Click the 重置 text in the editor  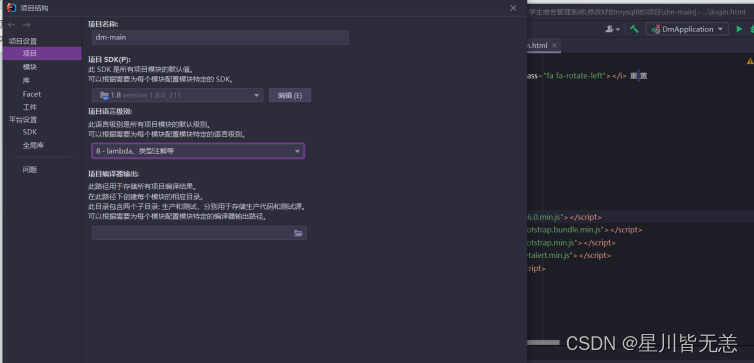(639, 76)
